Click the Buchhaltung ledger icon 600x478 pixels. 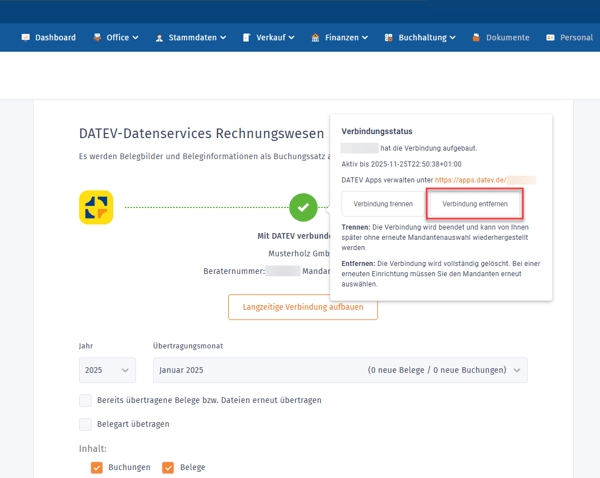click(x=389, y=37)
